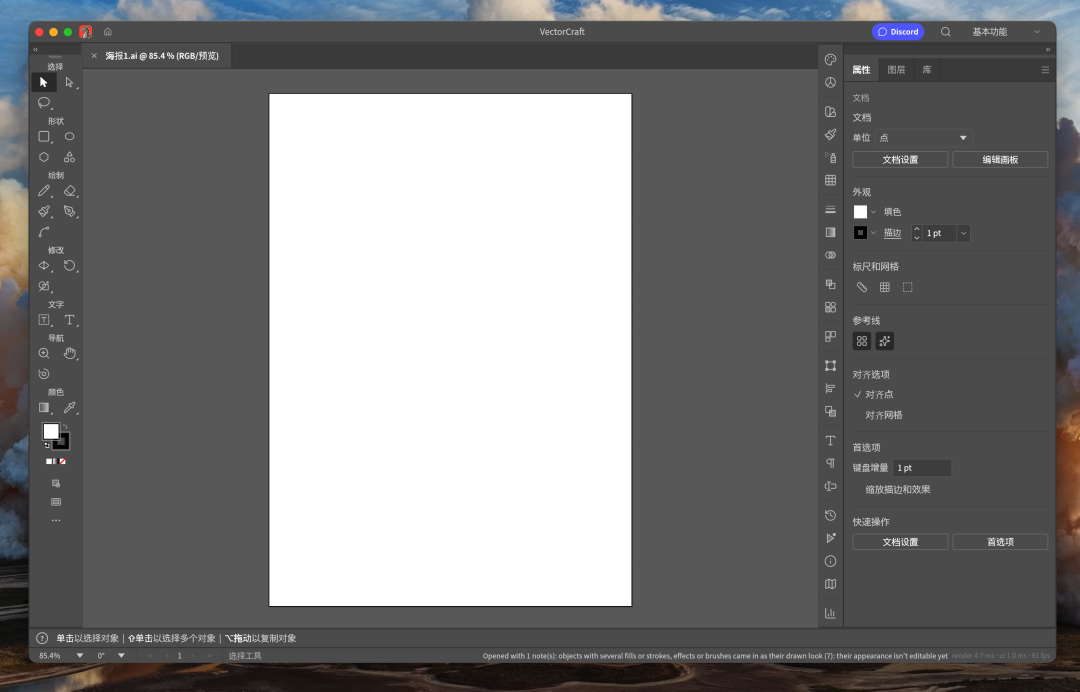Select the Type tool
Image resolution: width=1080 pixels, height=692 pixels.
click(70, 320)
